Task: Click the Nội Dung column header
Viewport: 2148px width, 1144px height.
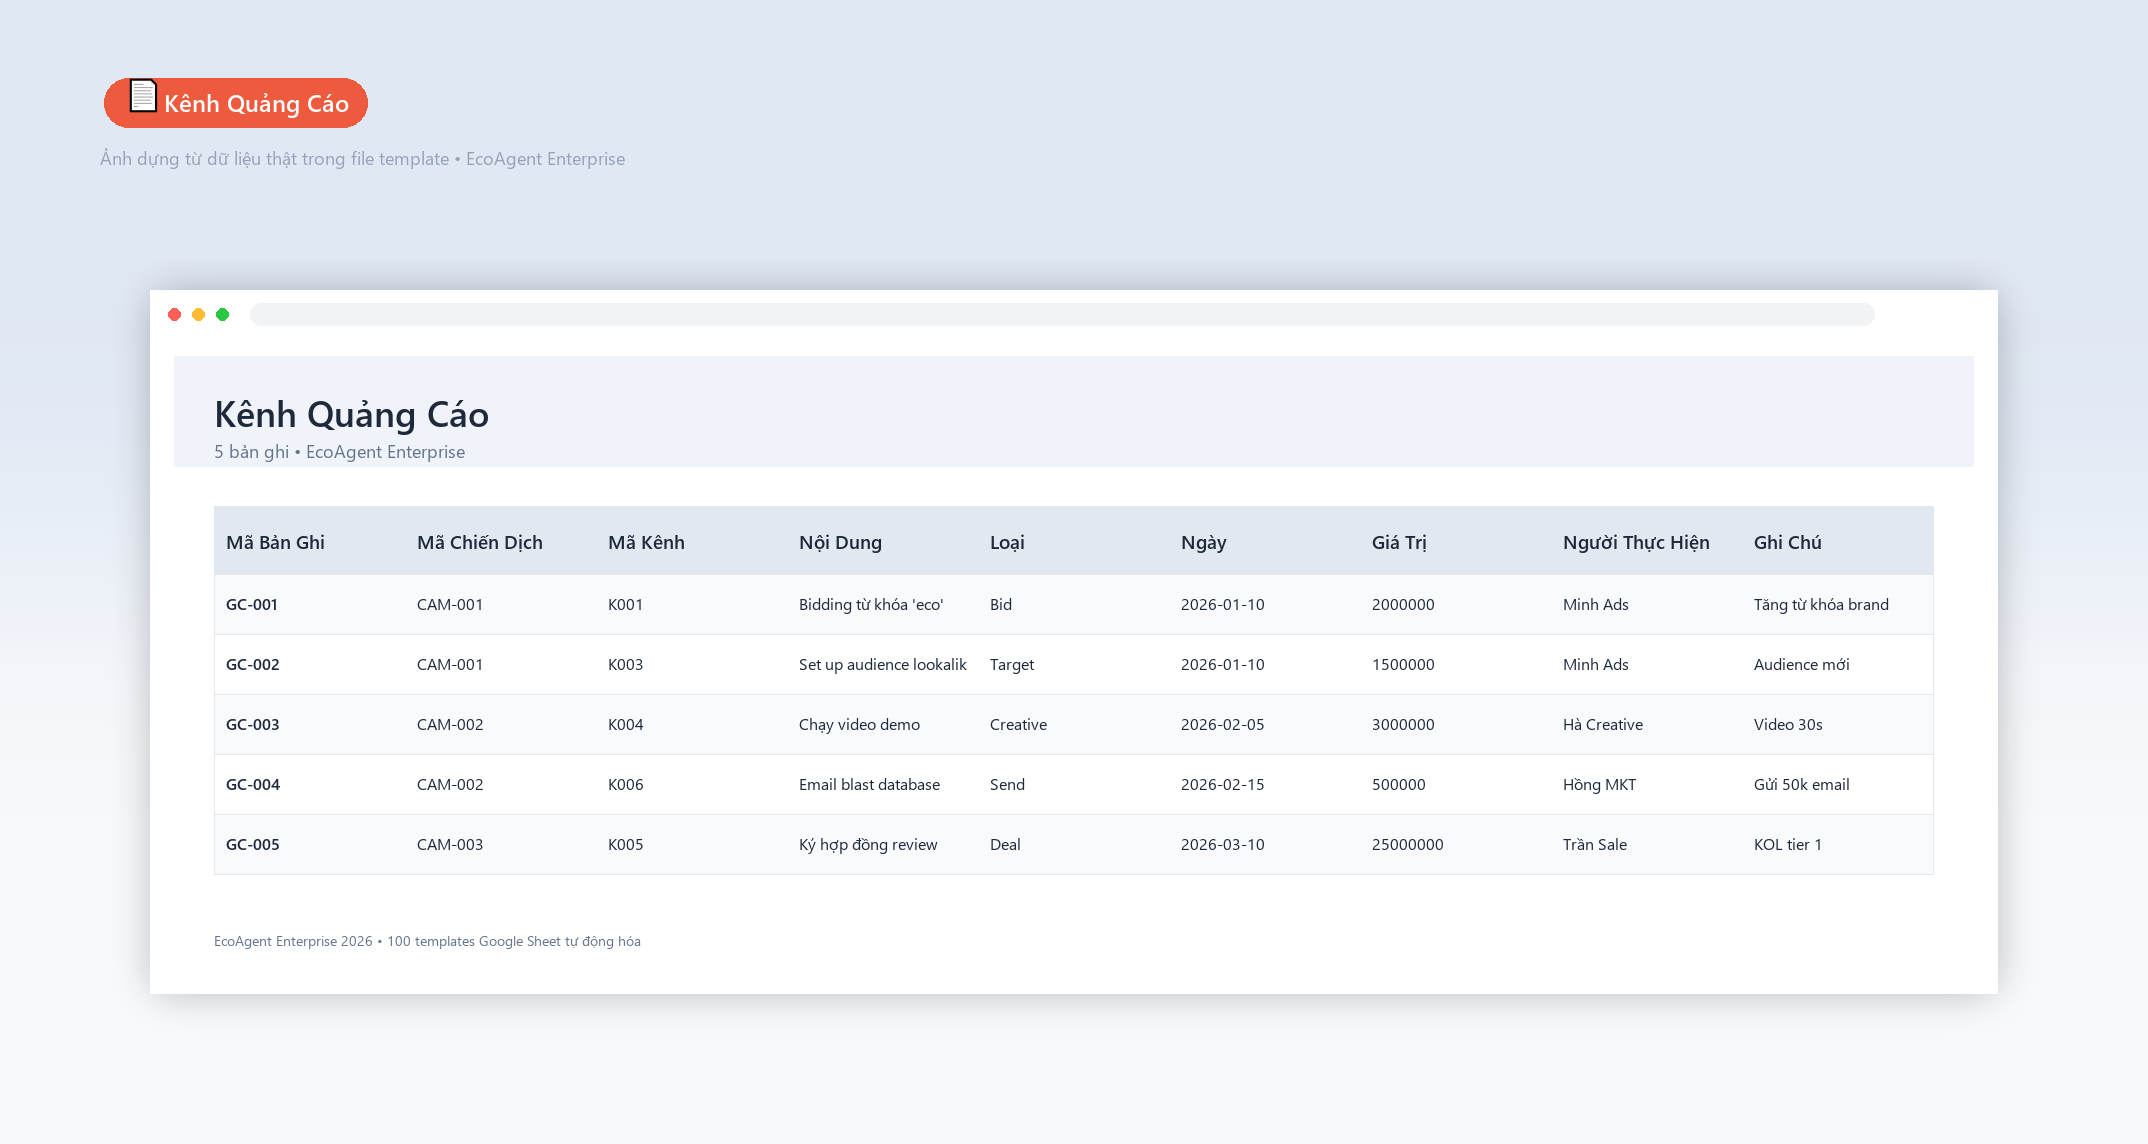Action: tap(840, 542)
